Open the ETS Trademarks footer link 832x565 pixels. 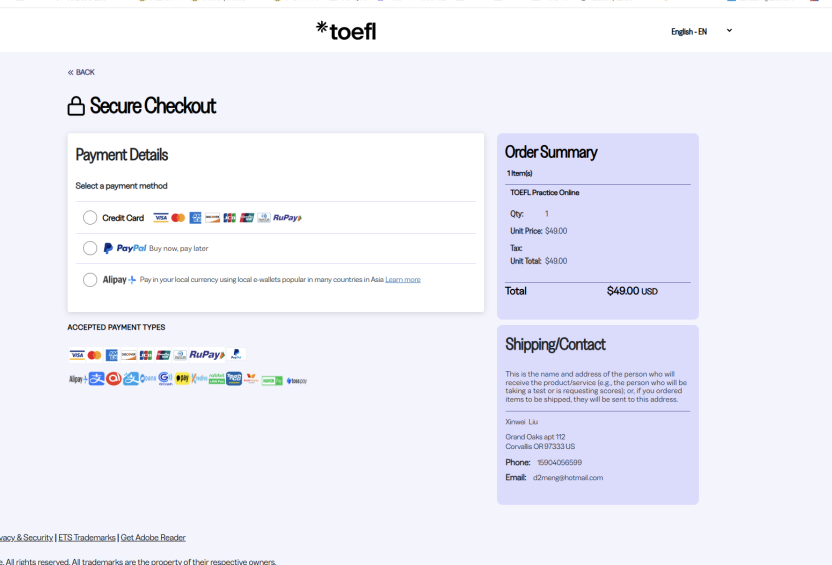(x=87, y=538)
